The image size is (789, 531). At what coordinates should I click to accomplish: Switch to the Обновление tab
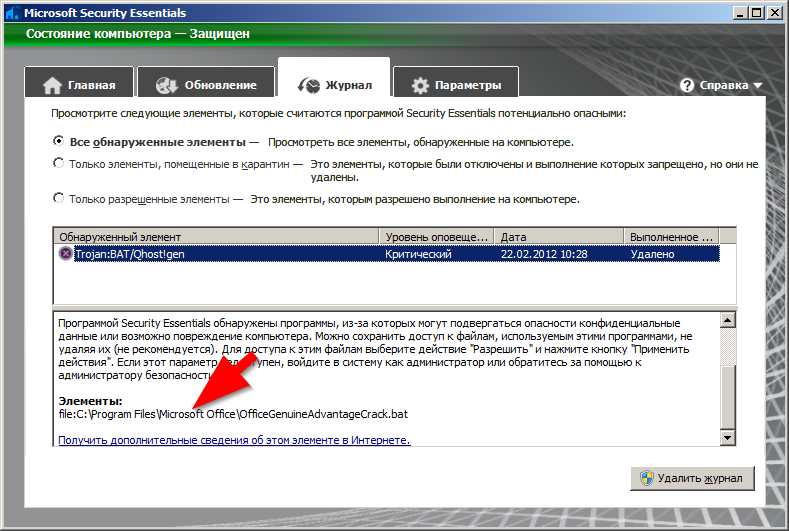pyautogui.click(x=206, y=83)
